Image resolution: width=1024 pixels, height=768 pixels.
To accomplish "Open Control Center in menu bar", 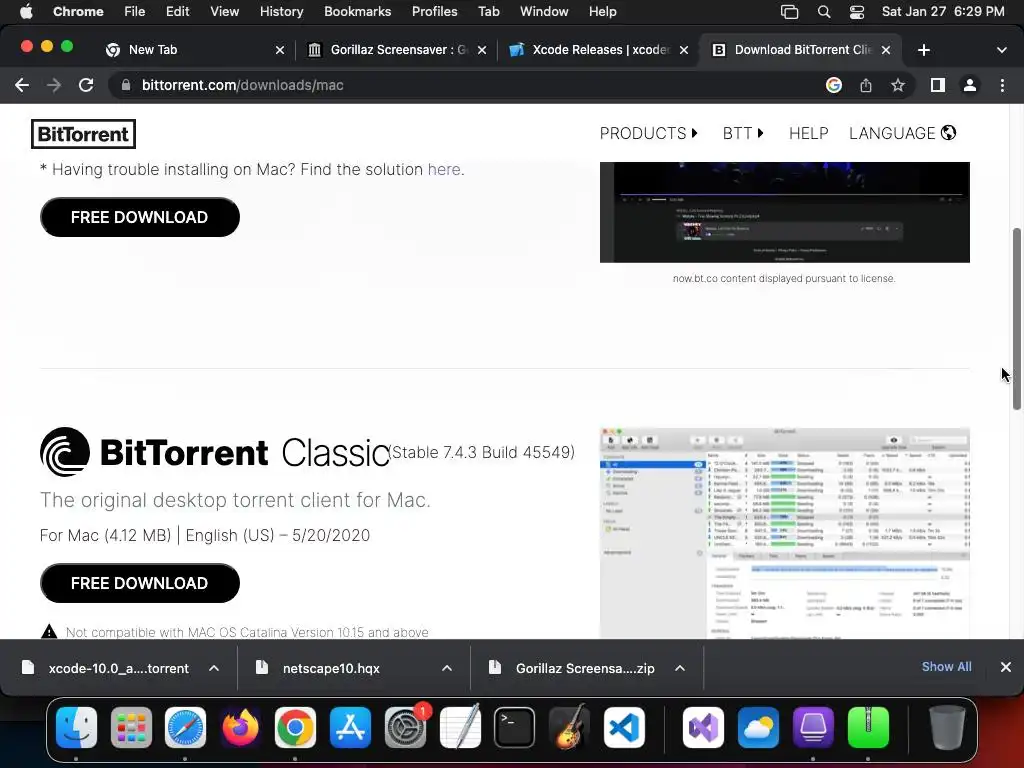I will click(x=857, y=12).
